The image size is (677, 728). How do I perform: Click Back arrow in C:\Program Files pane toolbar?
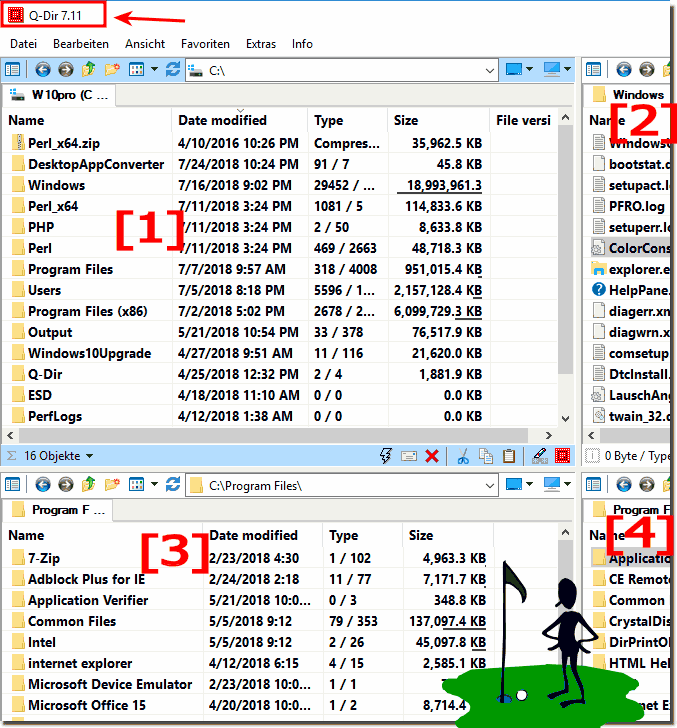tap(43, 485)
